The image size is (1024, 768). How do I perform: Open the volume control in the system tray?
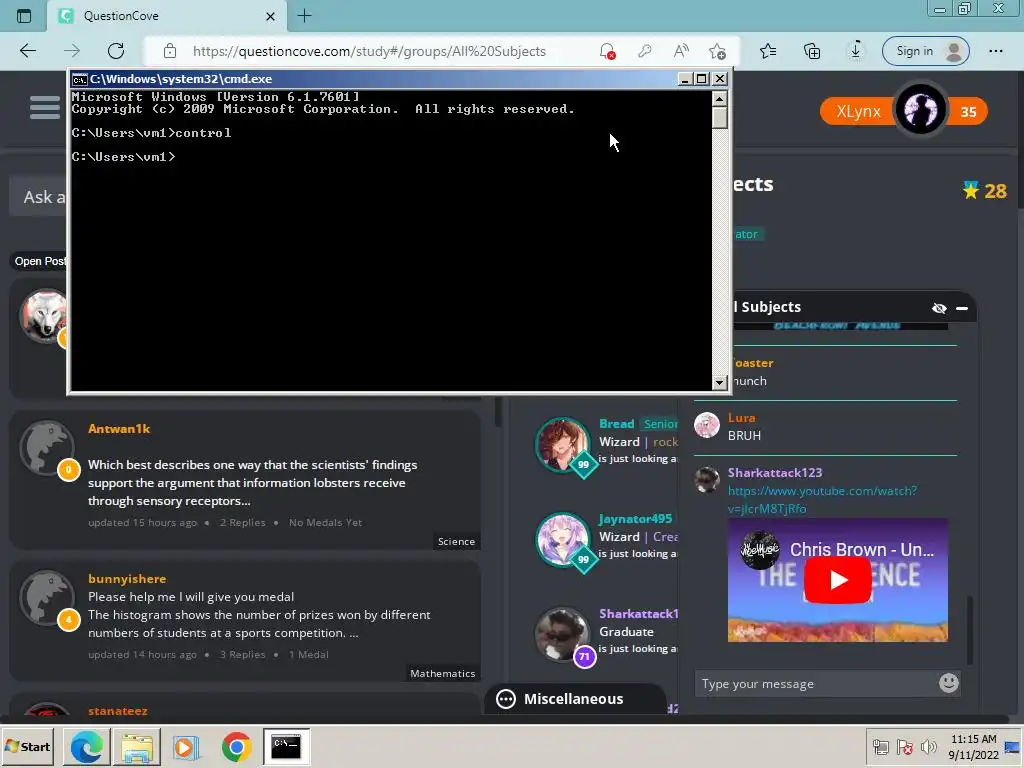point(928,746)
